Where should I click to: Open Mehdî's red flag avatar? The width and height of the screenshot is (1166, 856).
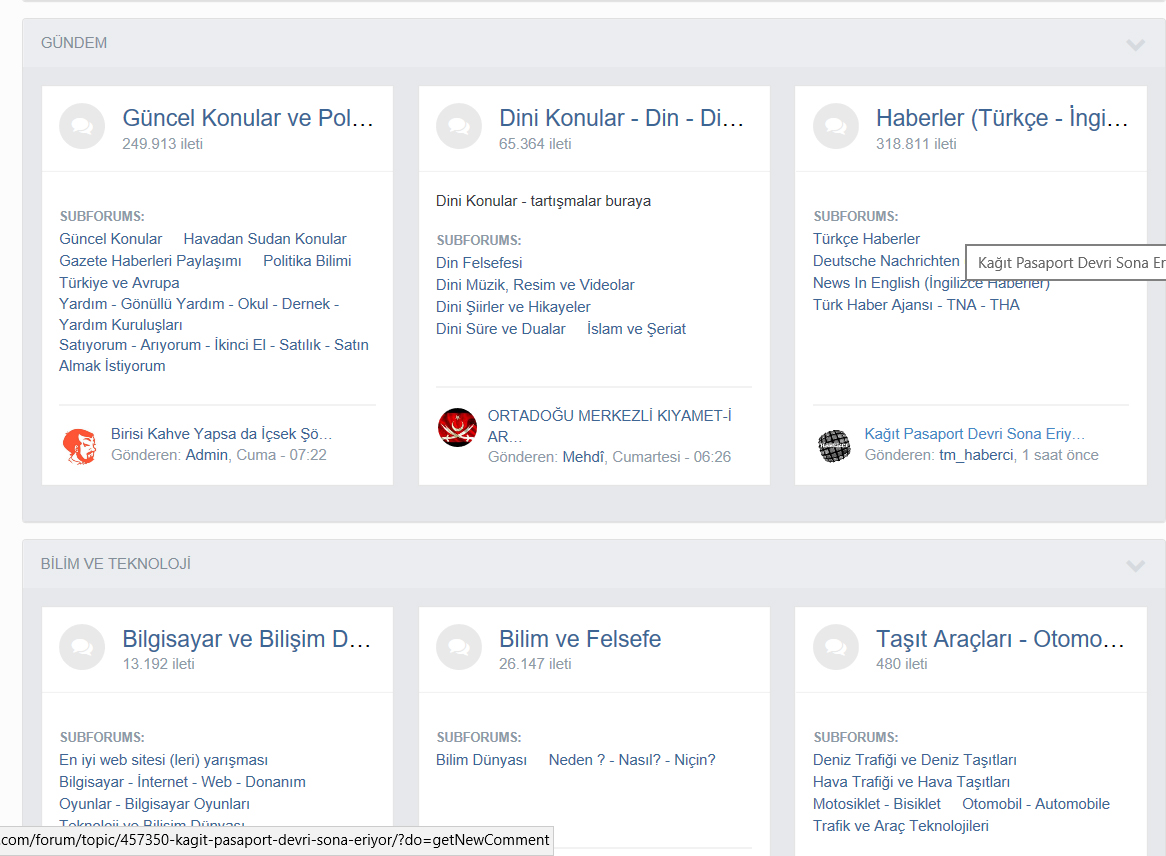click(x=457, y=427)
